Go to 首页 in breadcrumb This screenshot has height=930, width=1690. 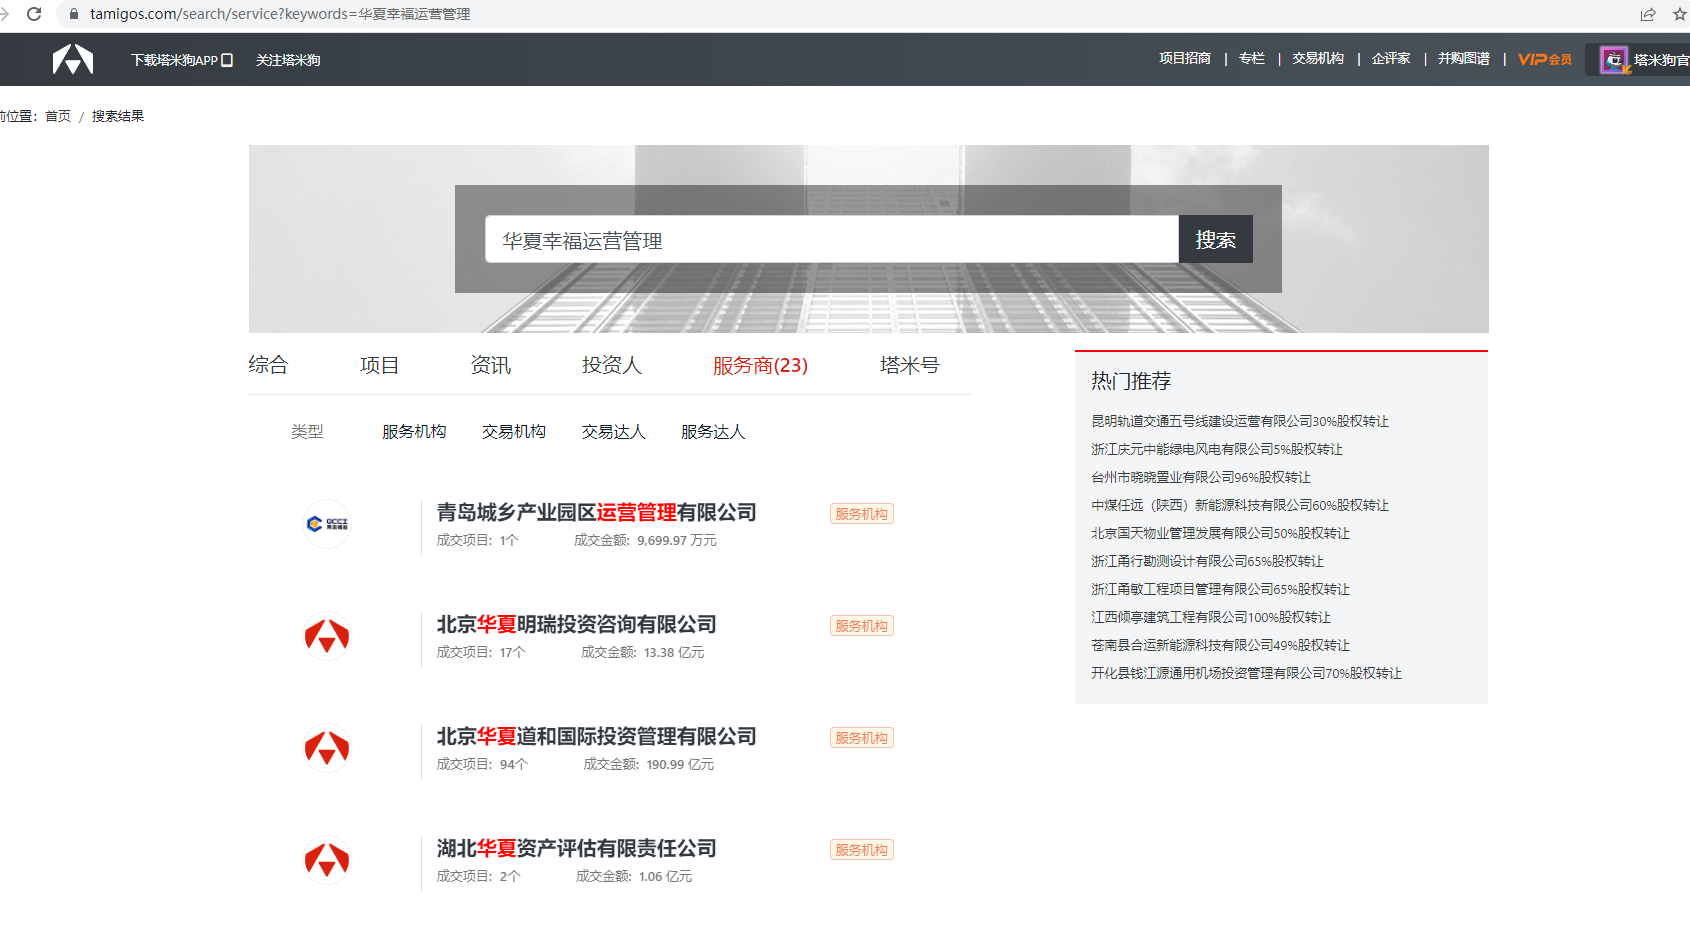coord(58,116)
